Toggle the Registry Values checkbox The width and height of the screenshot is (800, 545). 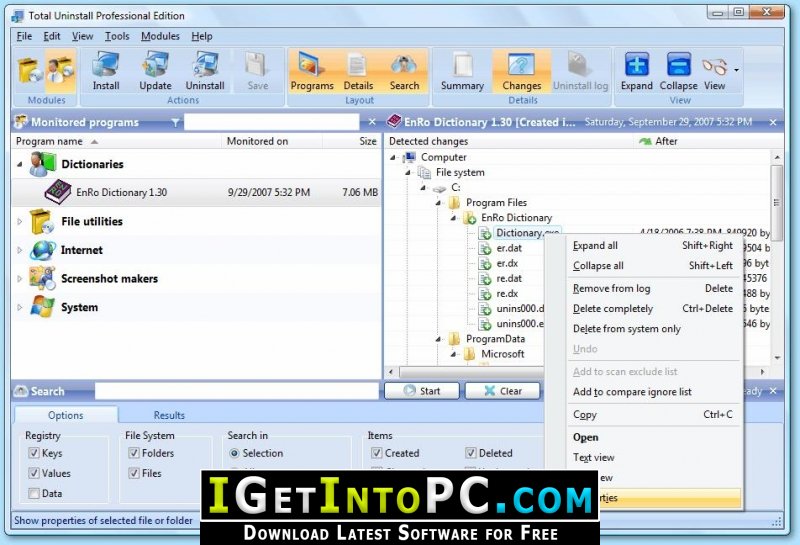[x=34, y=473]
